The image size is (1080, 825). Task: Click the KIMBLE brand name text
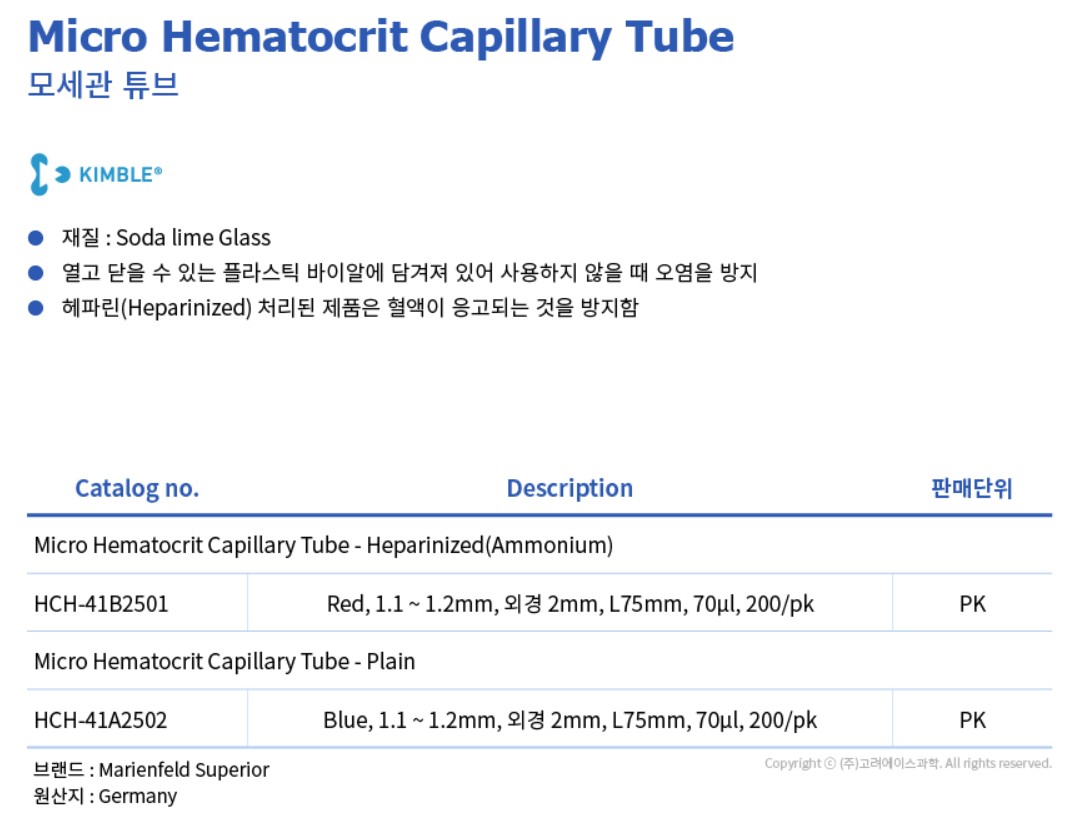click(121, 175)
